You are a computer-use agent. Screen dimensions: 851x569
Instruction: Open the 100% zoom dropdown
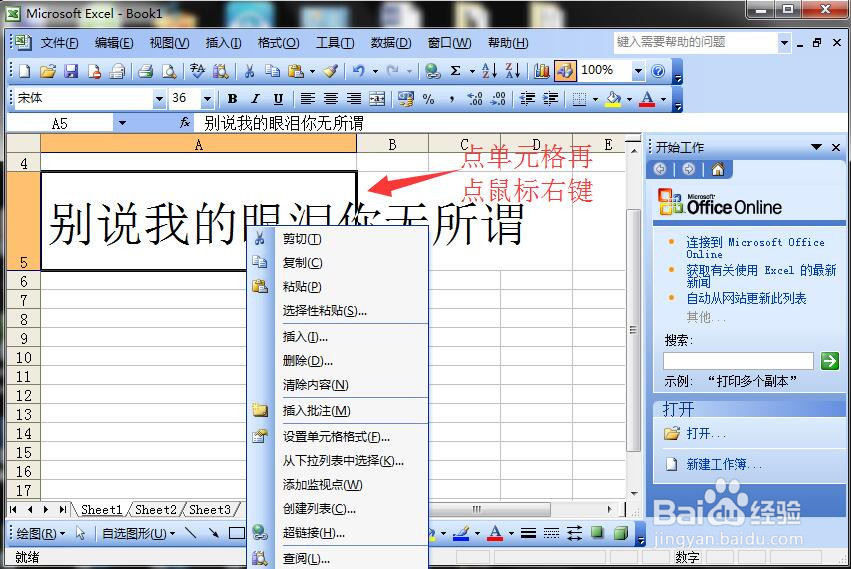(x=638, y=71)
